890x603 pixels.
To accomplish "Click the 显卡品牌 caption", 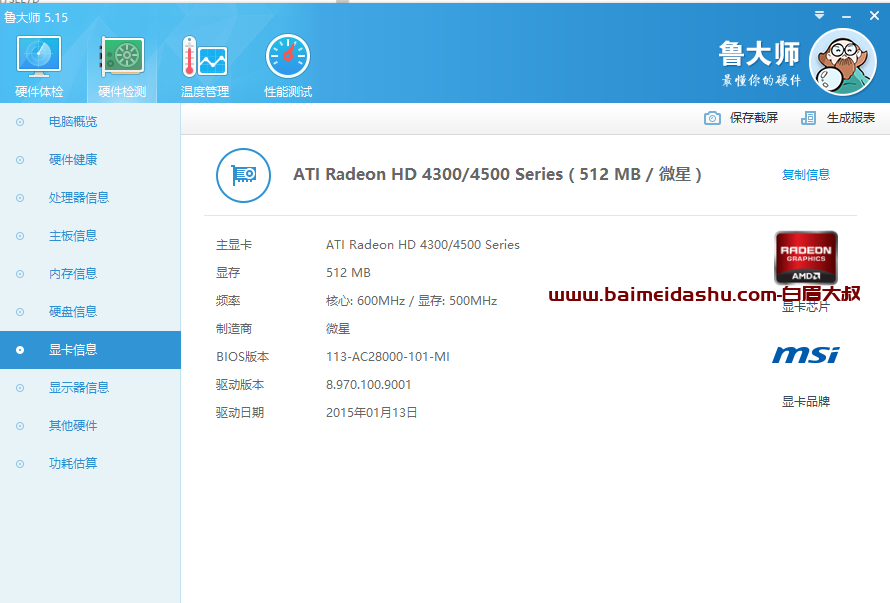I will pyautogui.click(x=805, y=402).
